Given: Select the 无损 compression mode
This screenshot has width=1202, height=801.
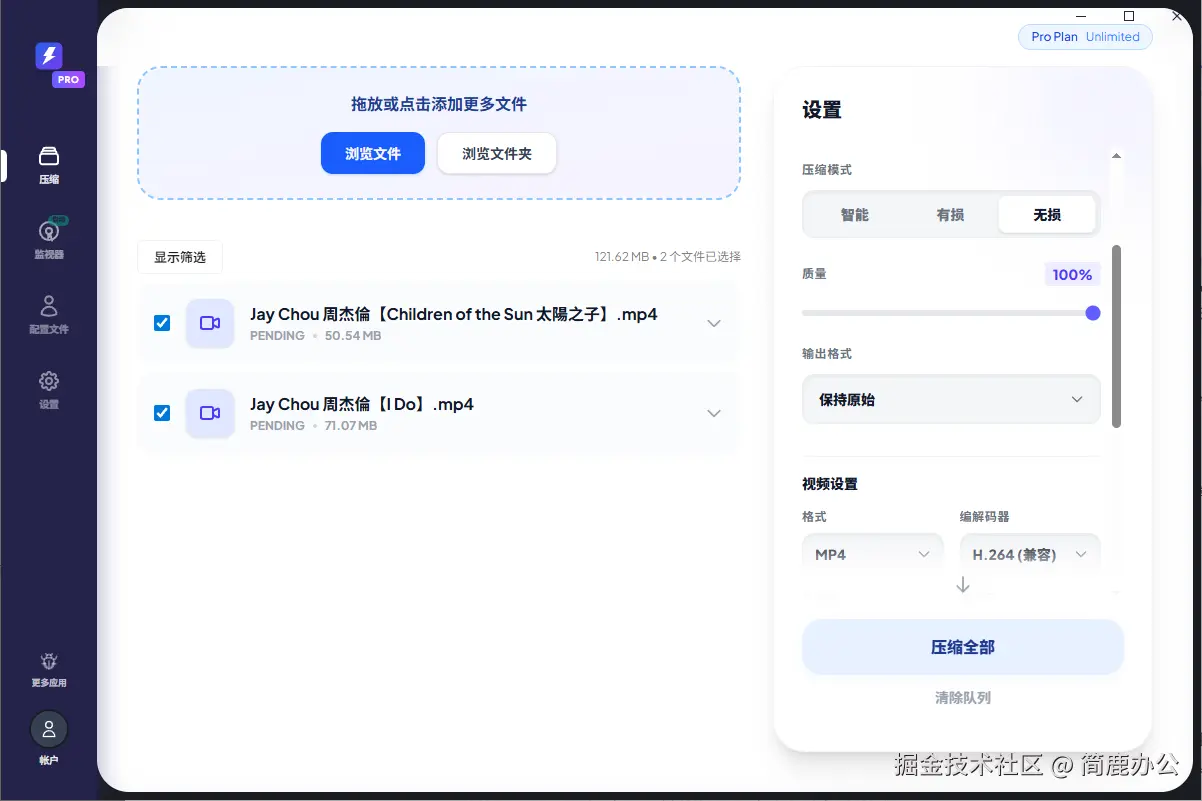Looking at the screenshot, I should [1047, 215].
